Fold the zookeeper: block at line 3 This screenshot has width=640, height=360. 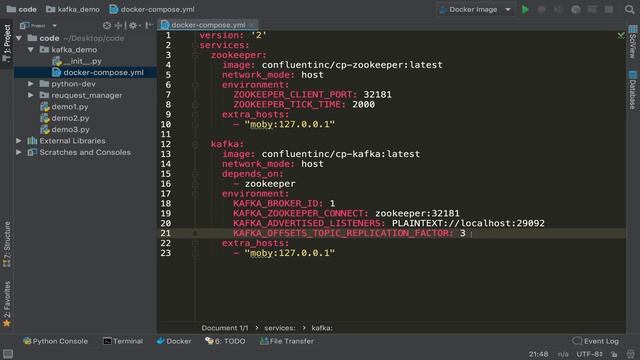[x=195, y=55]
